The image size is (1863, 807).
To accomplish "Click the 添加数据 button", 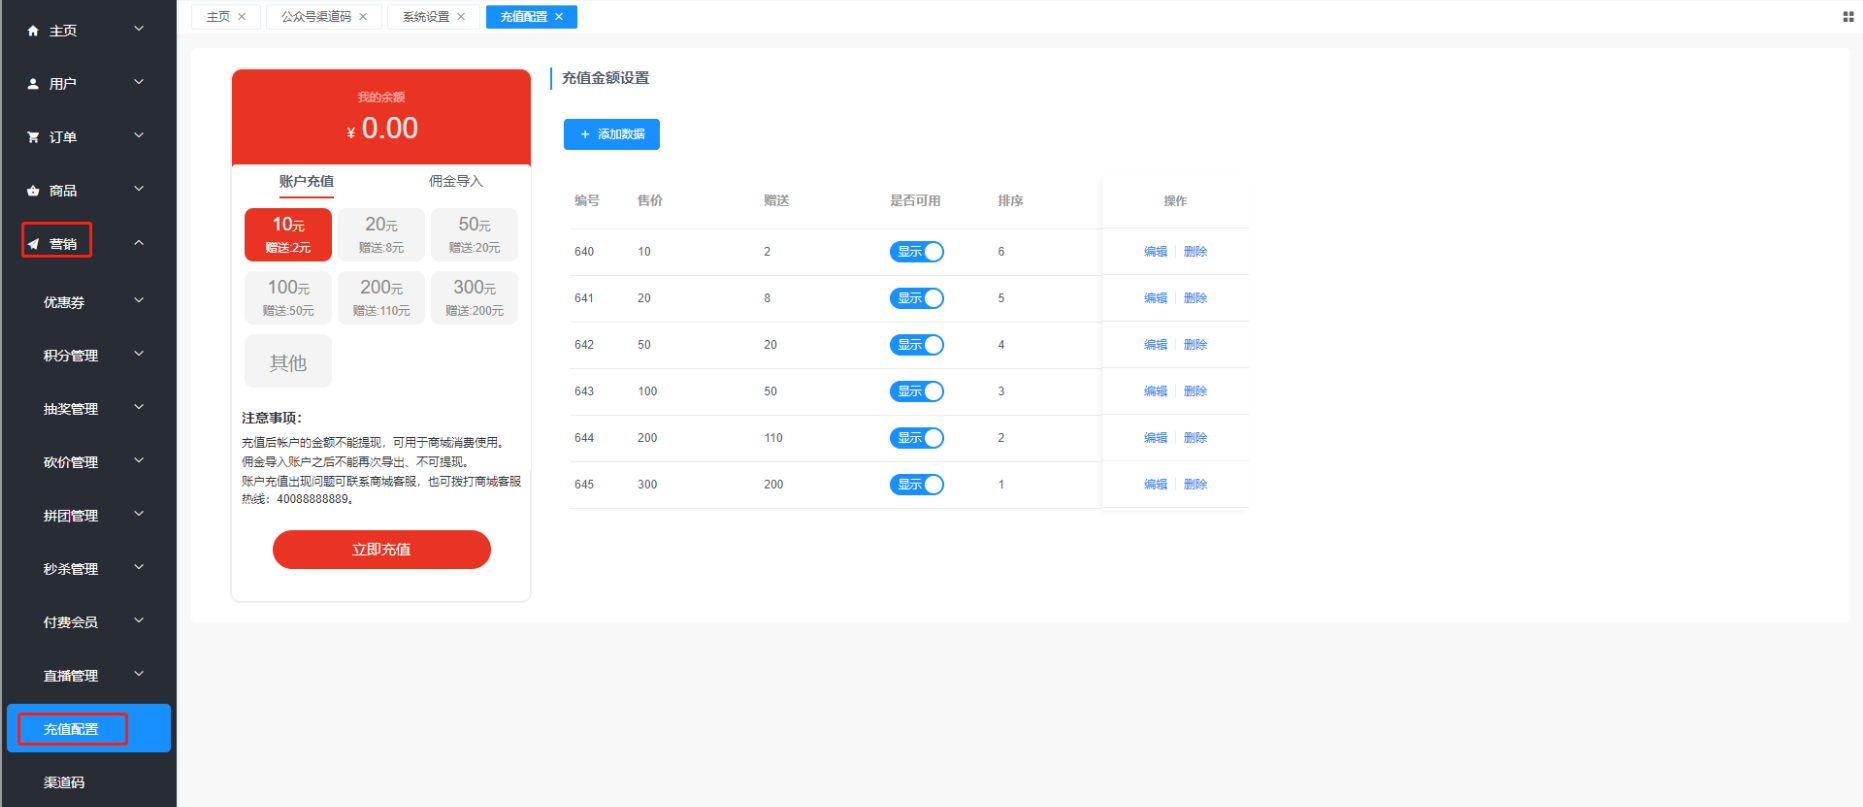I will click(x=611, y=134).
